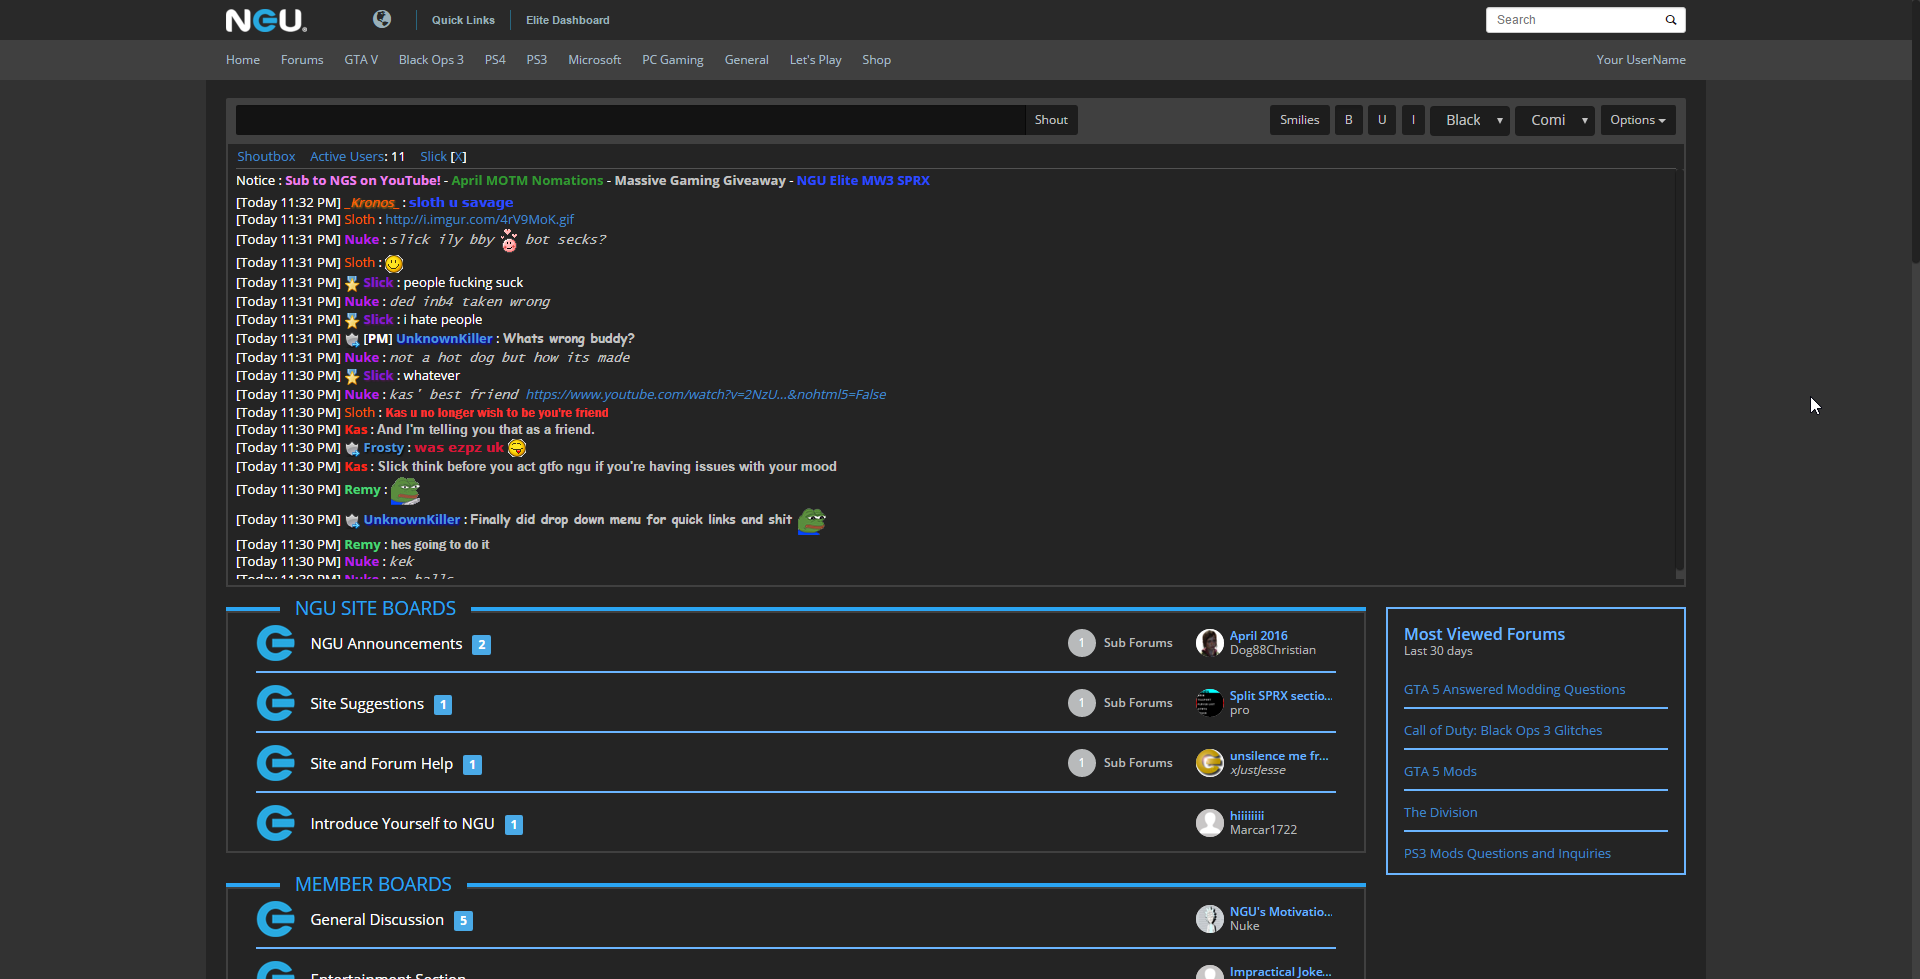The width and height of the screenshot is (1920, 979).
Task: Toggle bold shout formatting with B
Action: tap(1348, 119)
